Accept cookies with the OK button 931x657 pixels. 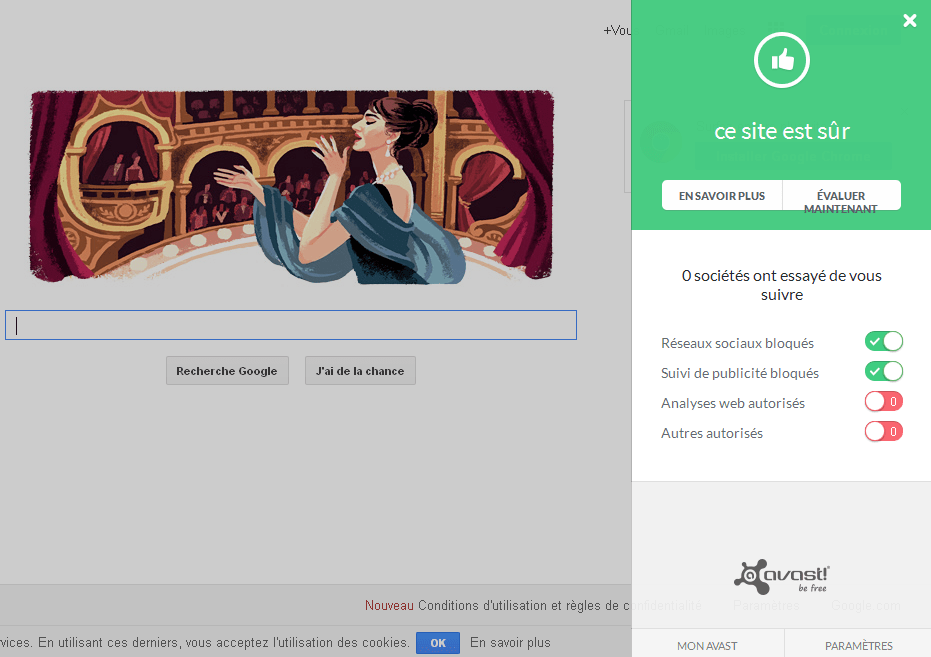pos(438,643)
